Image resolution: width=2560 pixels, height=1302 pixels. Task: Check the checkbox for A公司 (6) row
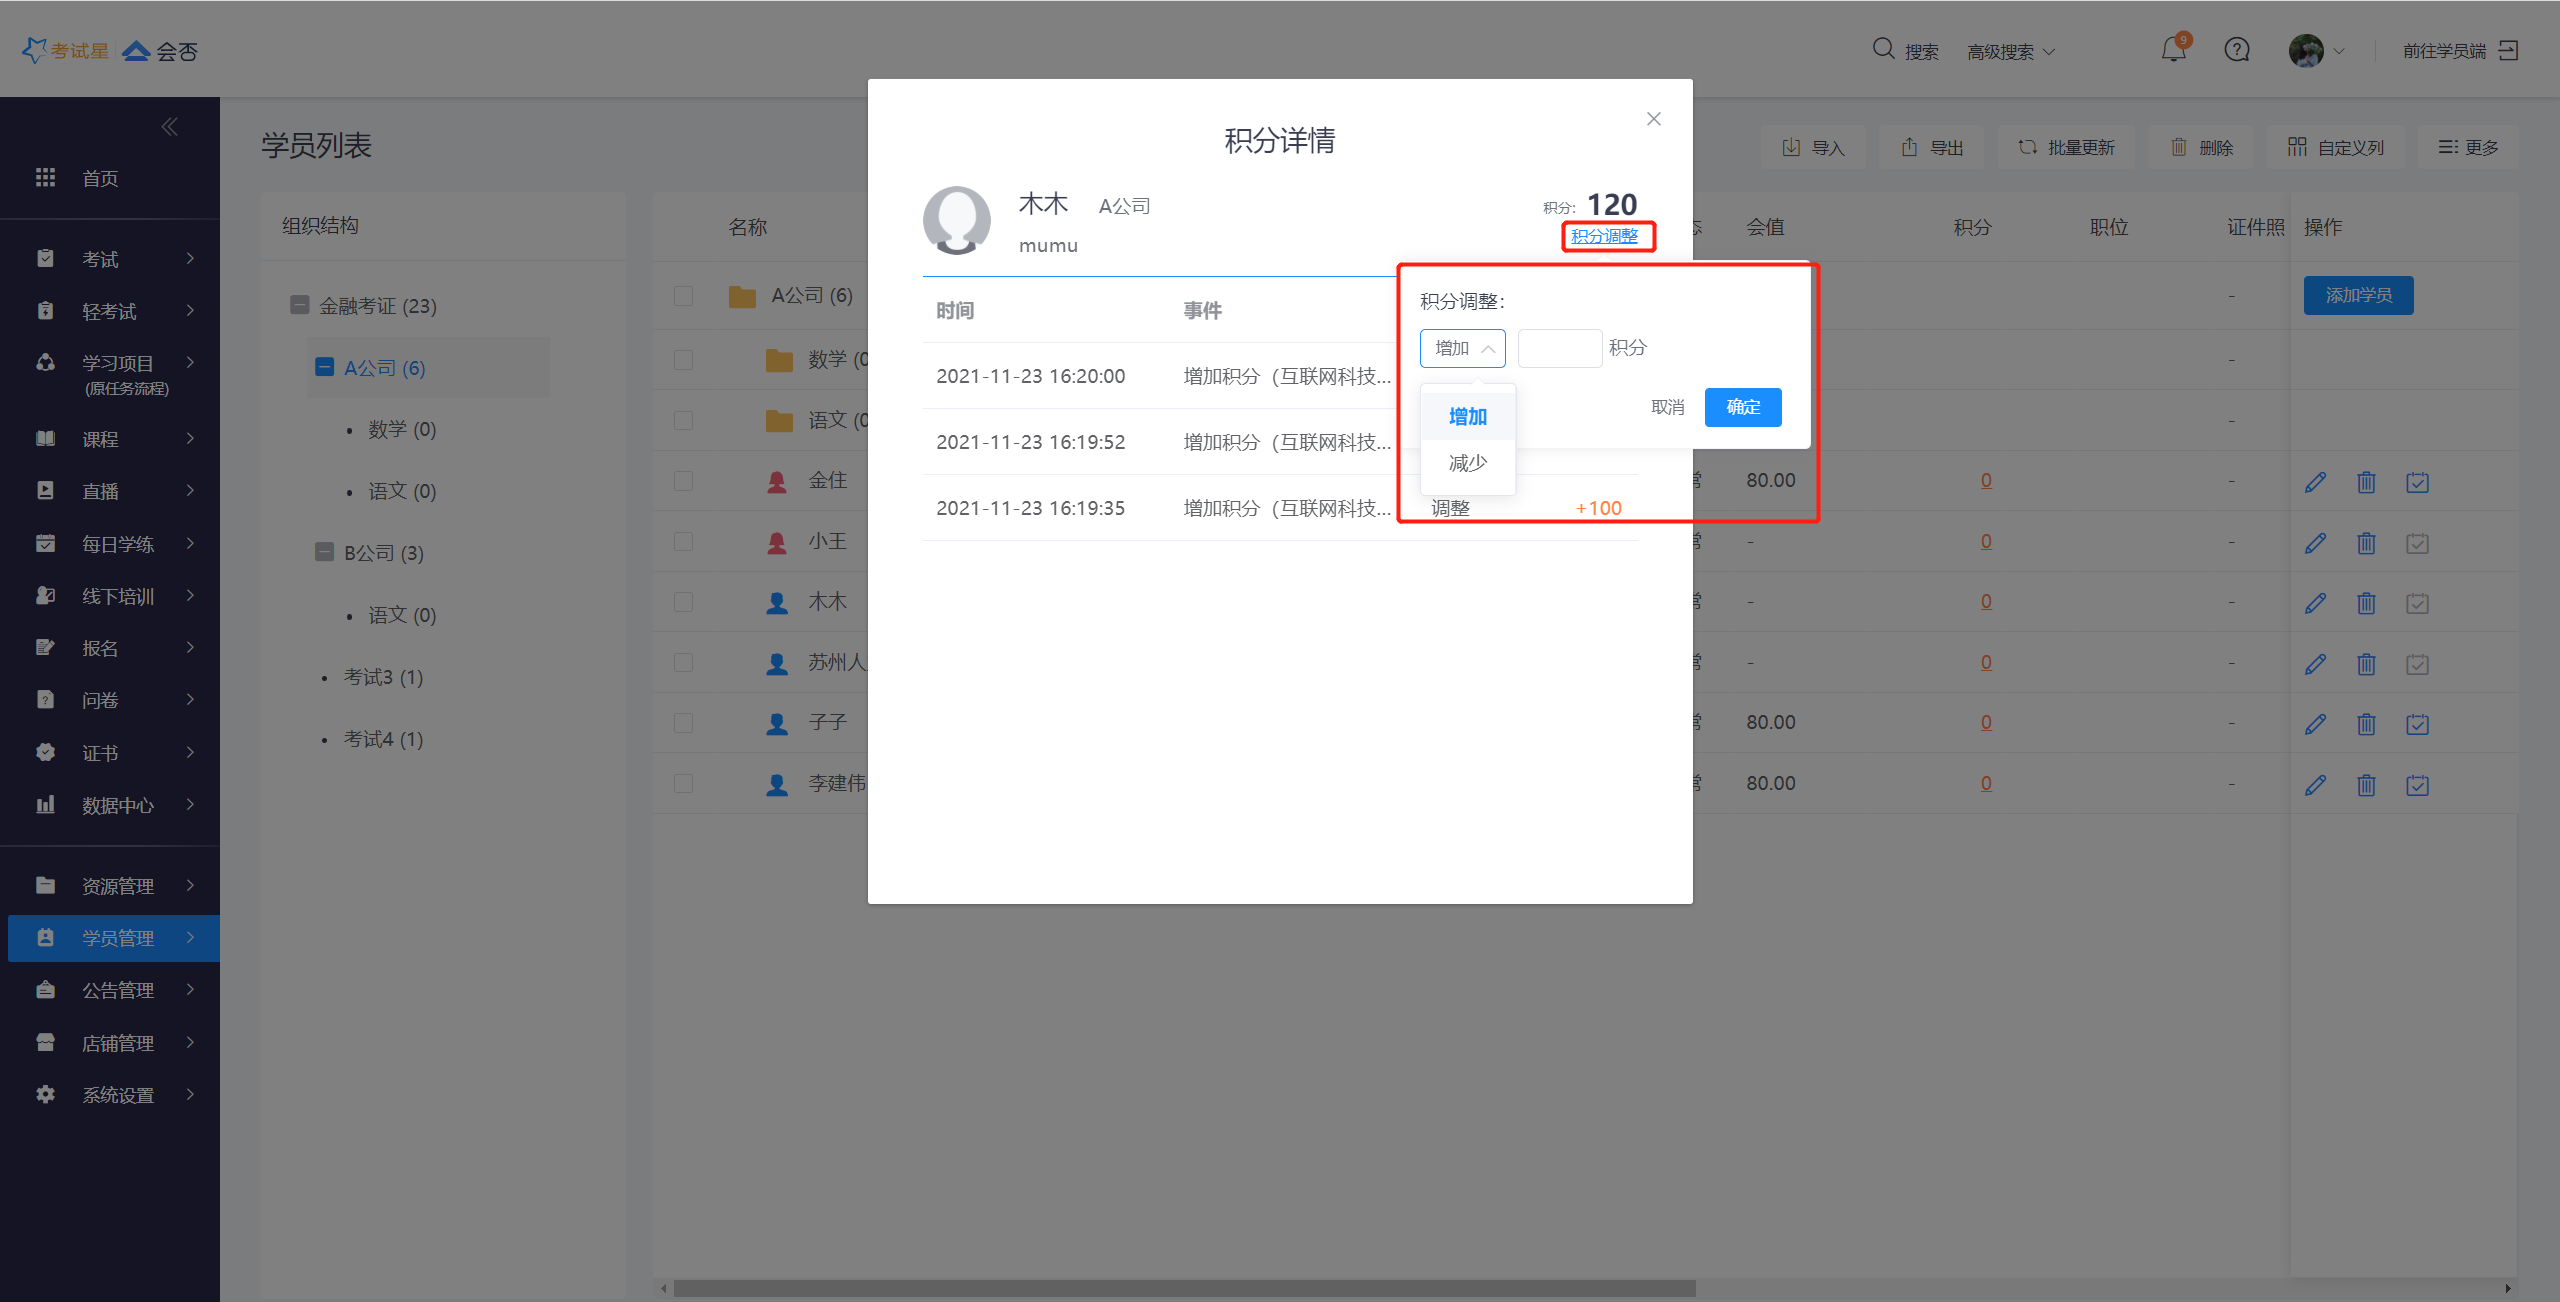coord(684,296)
